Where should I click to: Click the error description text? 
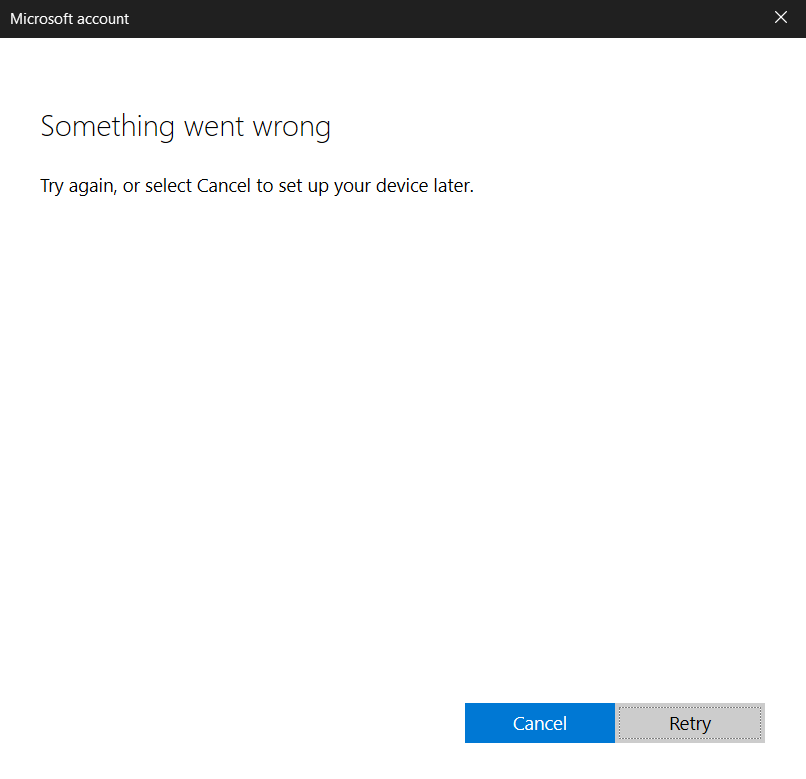coord(256,186)
